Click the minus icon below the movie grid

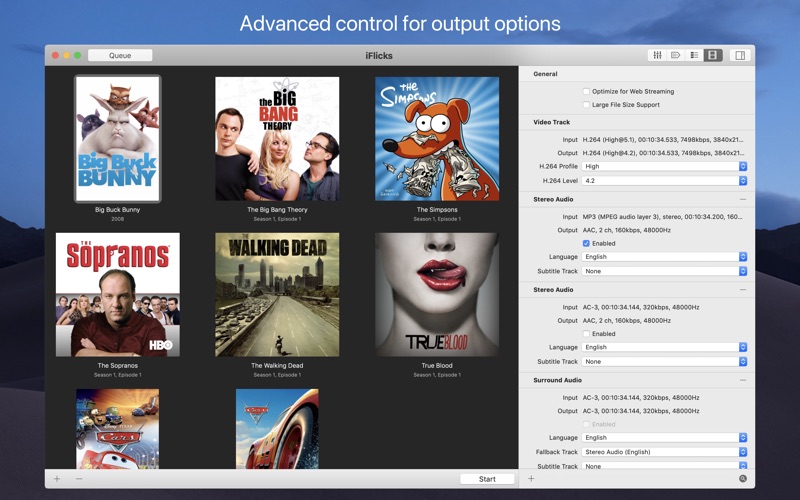[x=79, y=479]
